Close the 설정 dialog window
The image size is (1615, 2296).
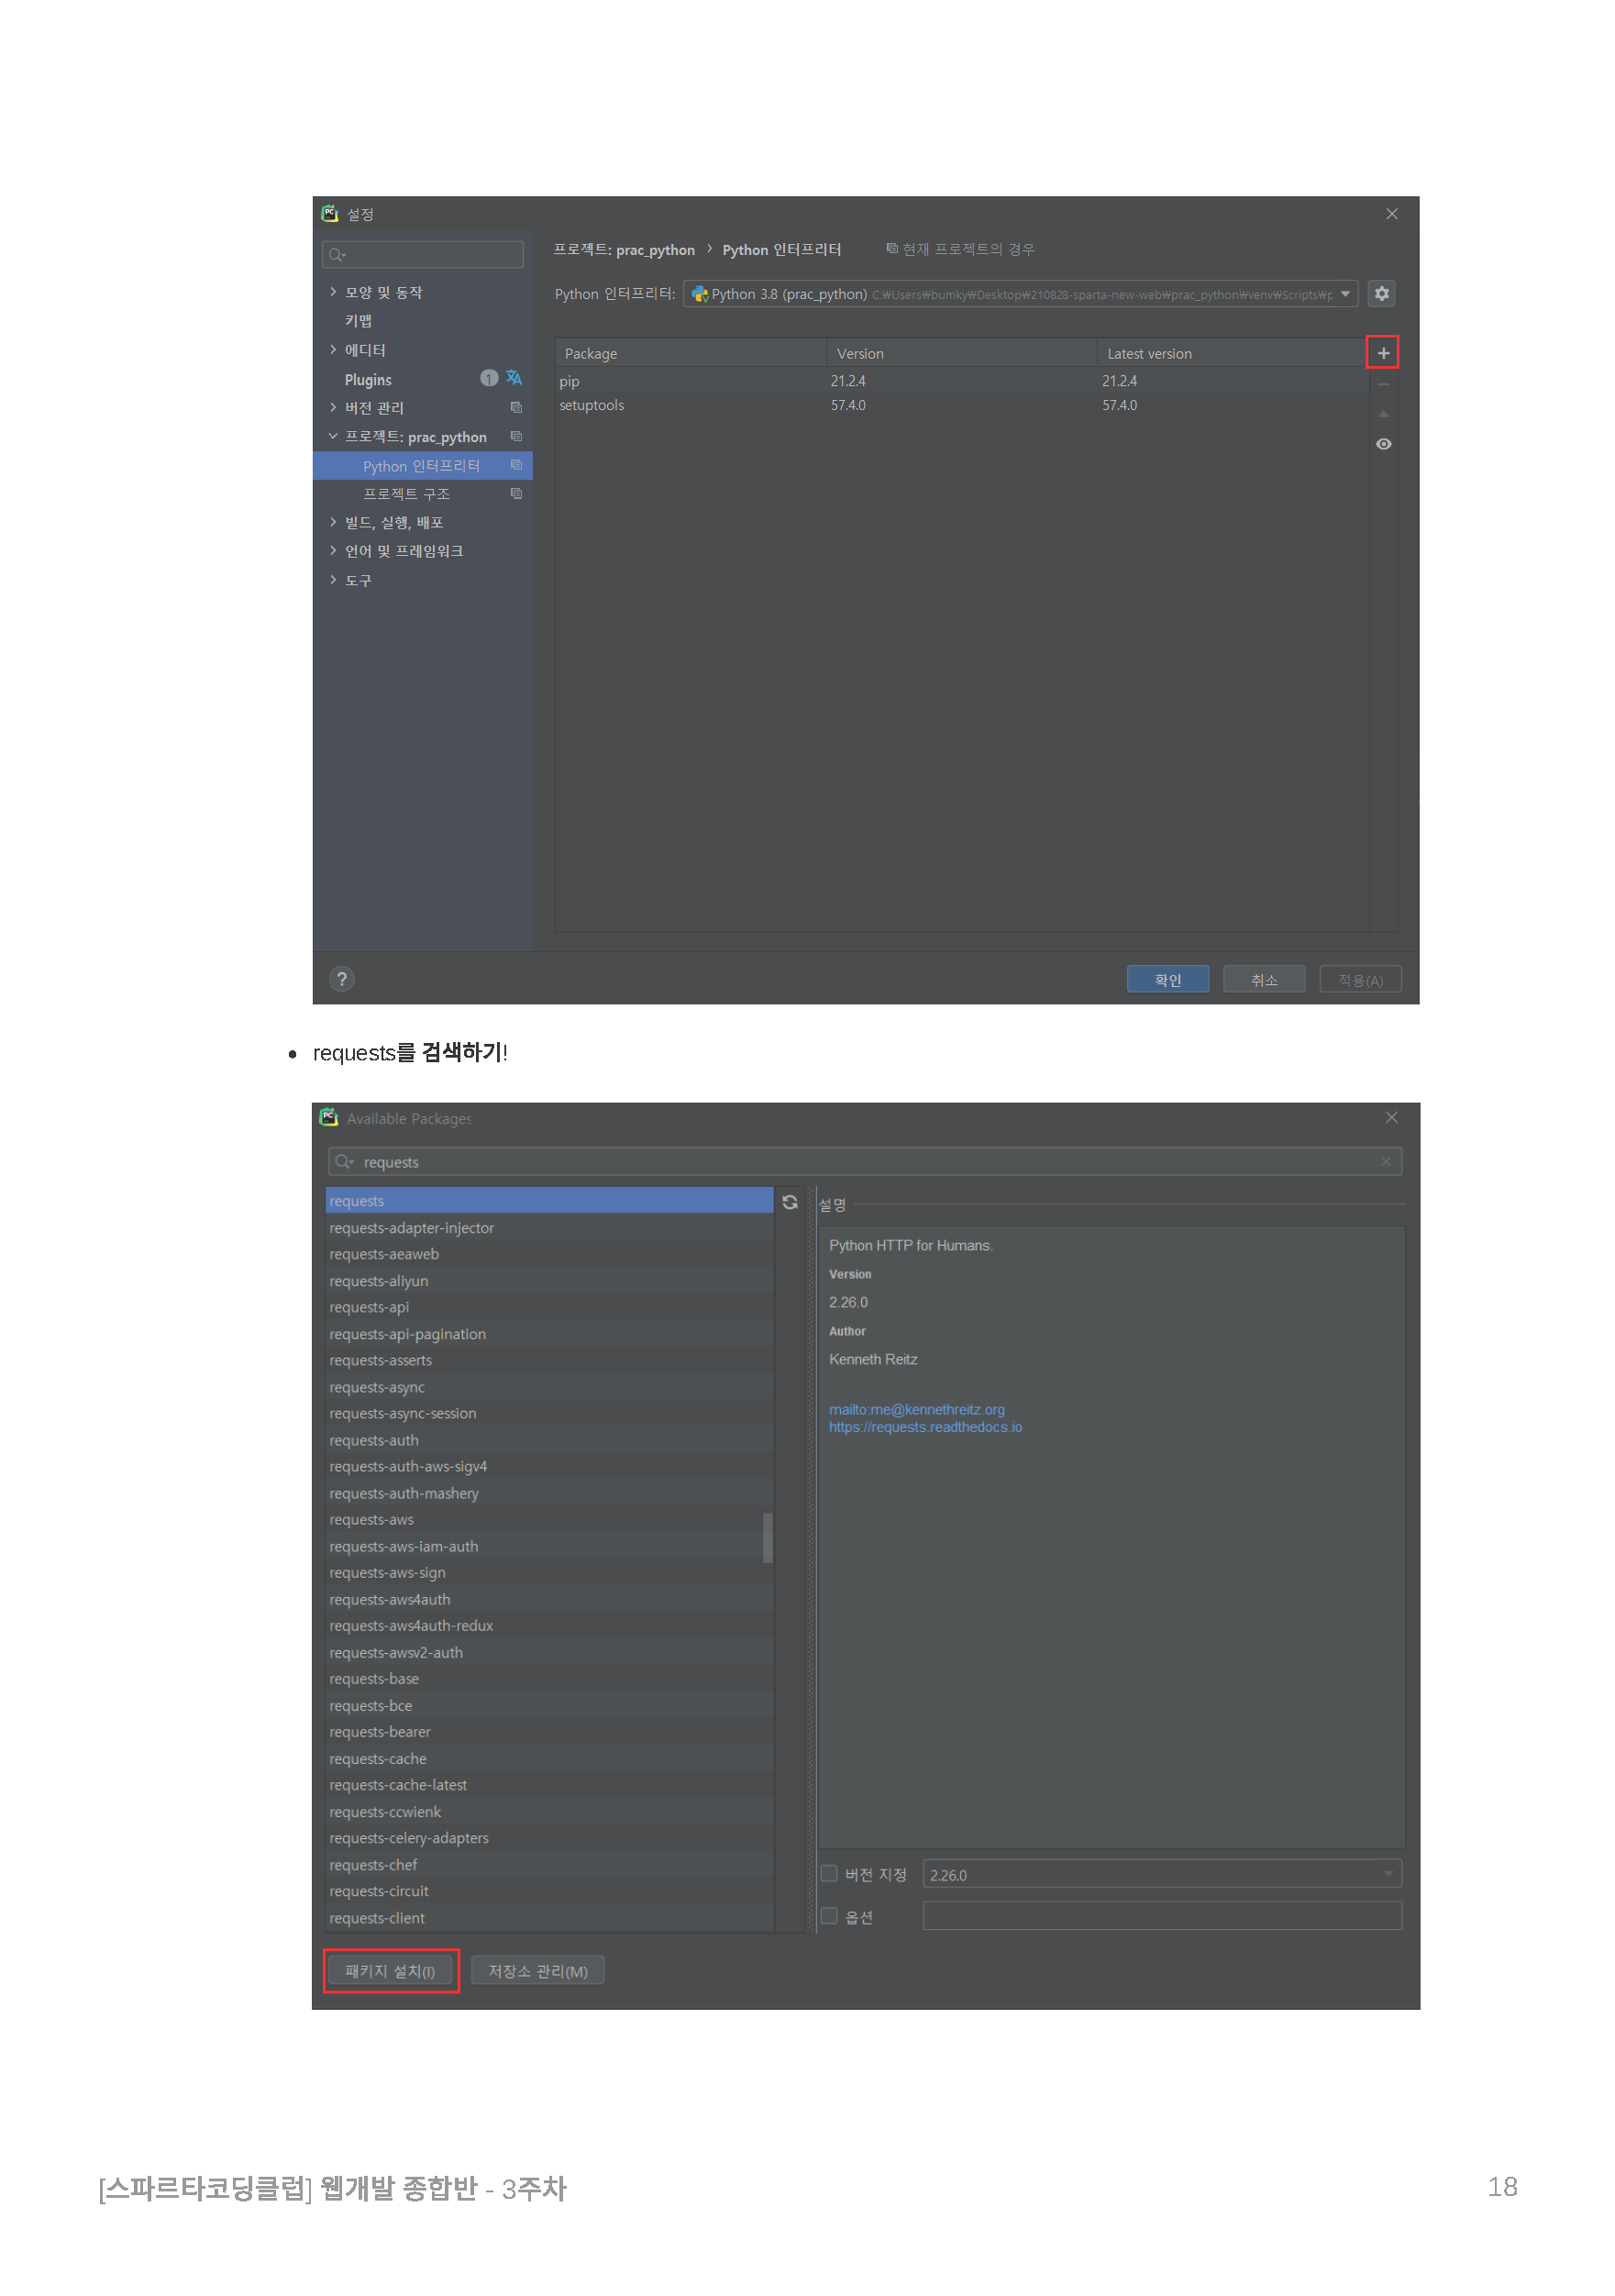point(1391,214)
